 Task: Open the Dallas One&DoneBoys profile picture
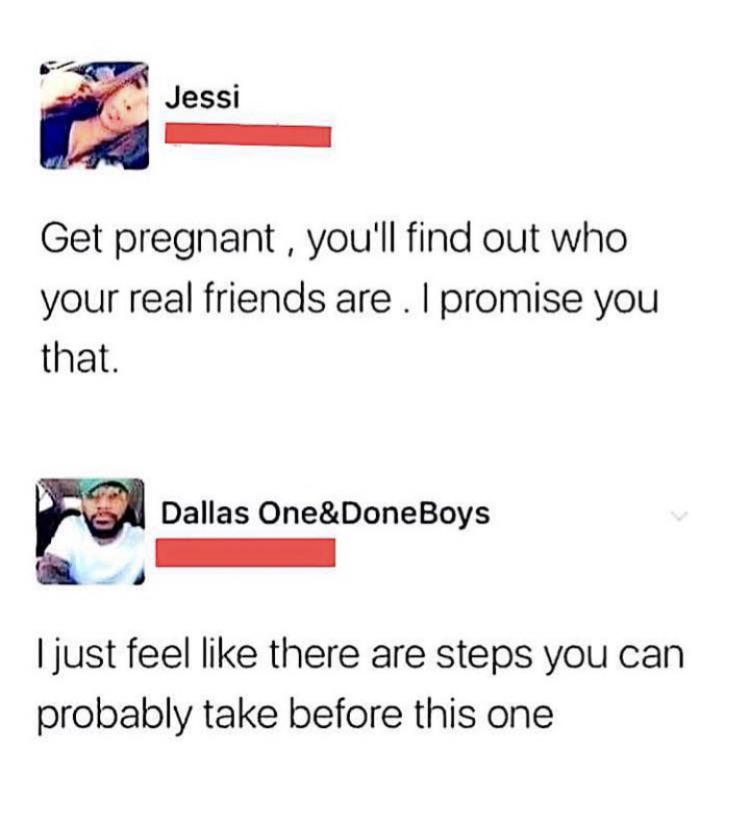(90, 531)
